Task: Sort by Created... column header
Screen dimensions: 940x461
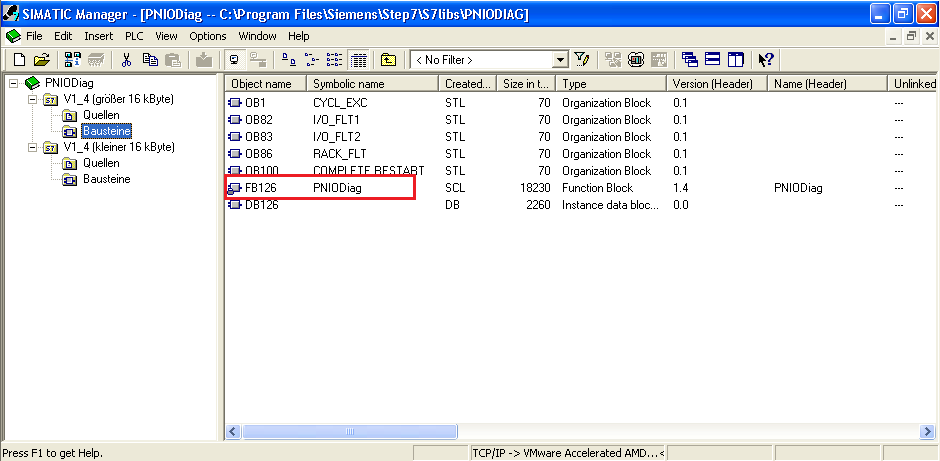Action: [x=468, y=84]
